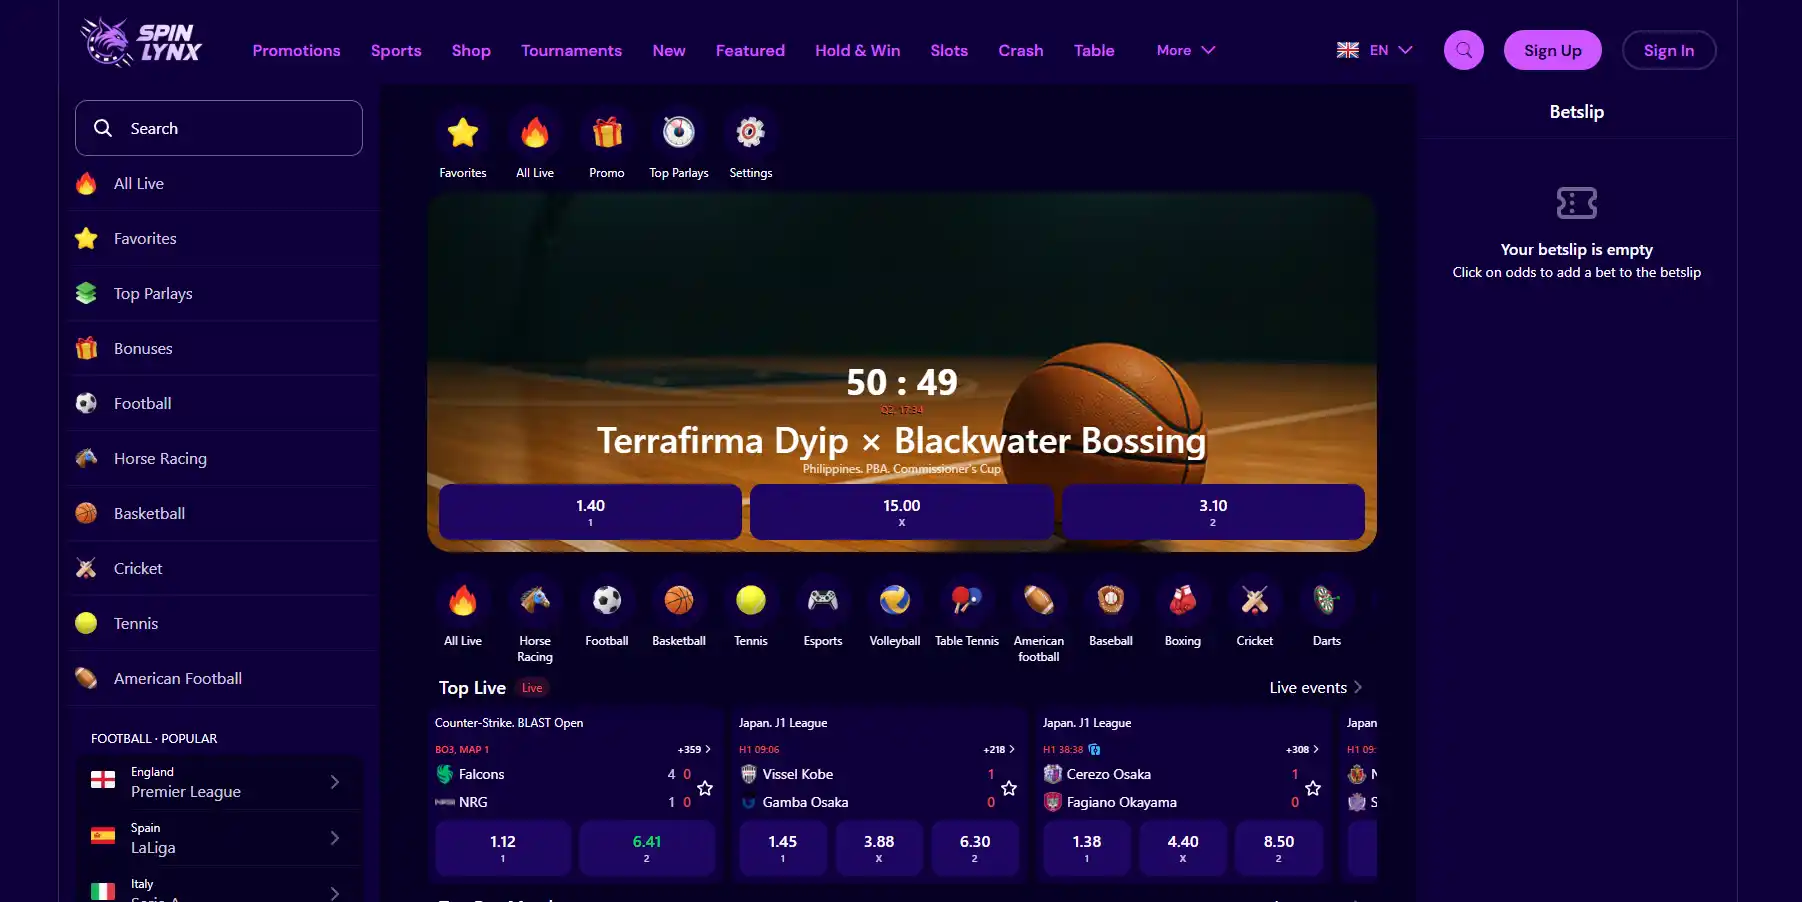Expand England Premier League entry
This screenshot has height=902, width=1802.
(x=219, y=782)
